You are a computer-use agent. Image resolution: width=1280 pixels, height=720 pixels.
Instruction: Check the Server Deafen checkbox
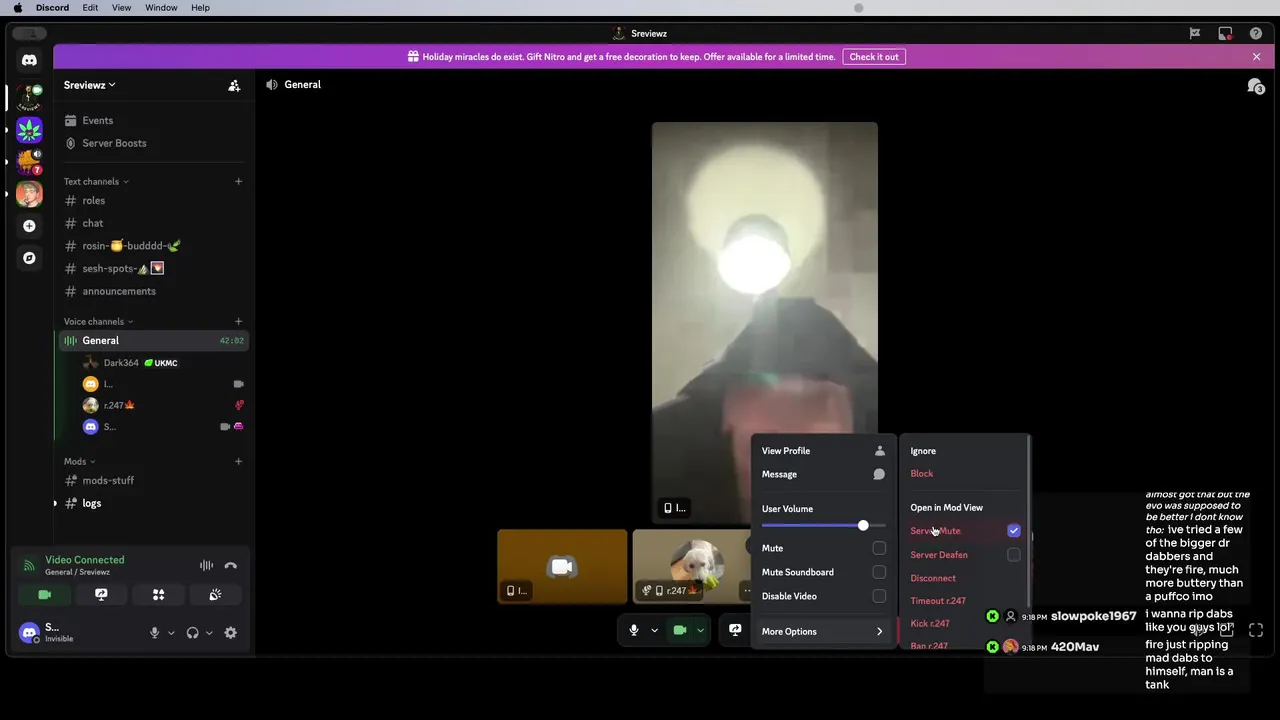point(1014,554)
